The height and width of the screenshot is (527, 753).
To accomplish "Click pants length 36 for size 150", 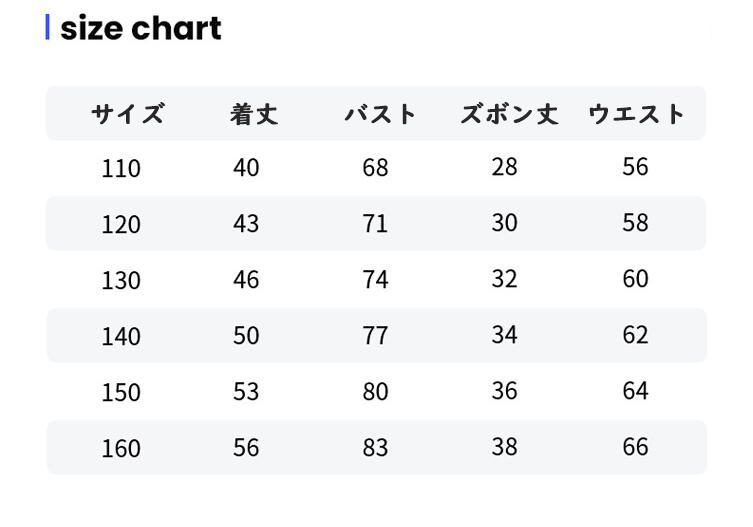I will pyautogui.click(x=504, y=391).
